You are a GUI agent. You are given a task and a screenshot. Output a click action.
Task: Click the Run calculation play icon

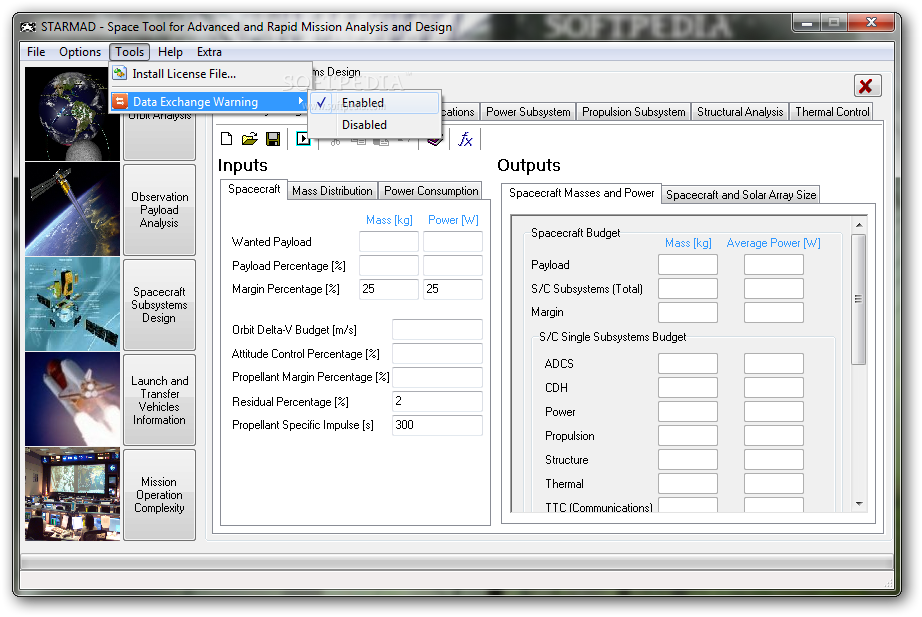tap(302, 139)
